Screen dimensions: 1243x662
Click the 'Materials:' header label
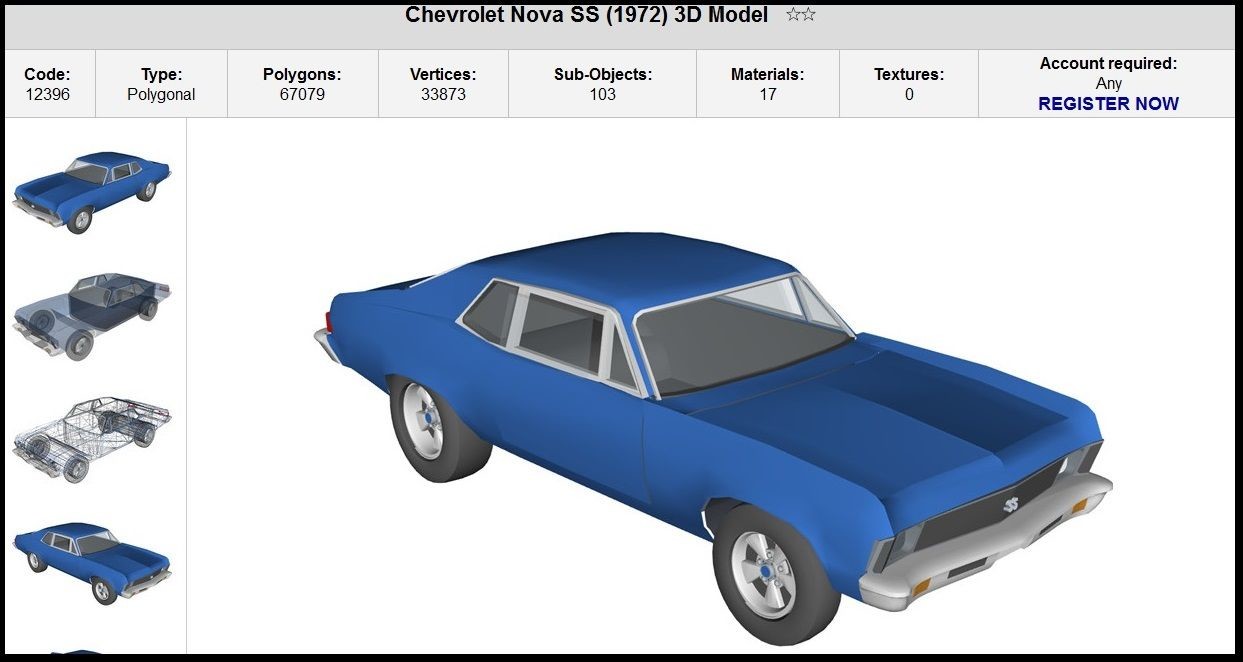click(x=768, y=74)
